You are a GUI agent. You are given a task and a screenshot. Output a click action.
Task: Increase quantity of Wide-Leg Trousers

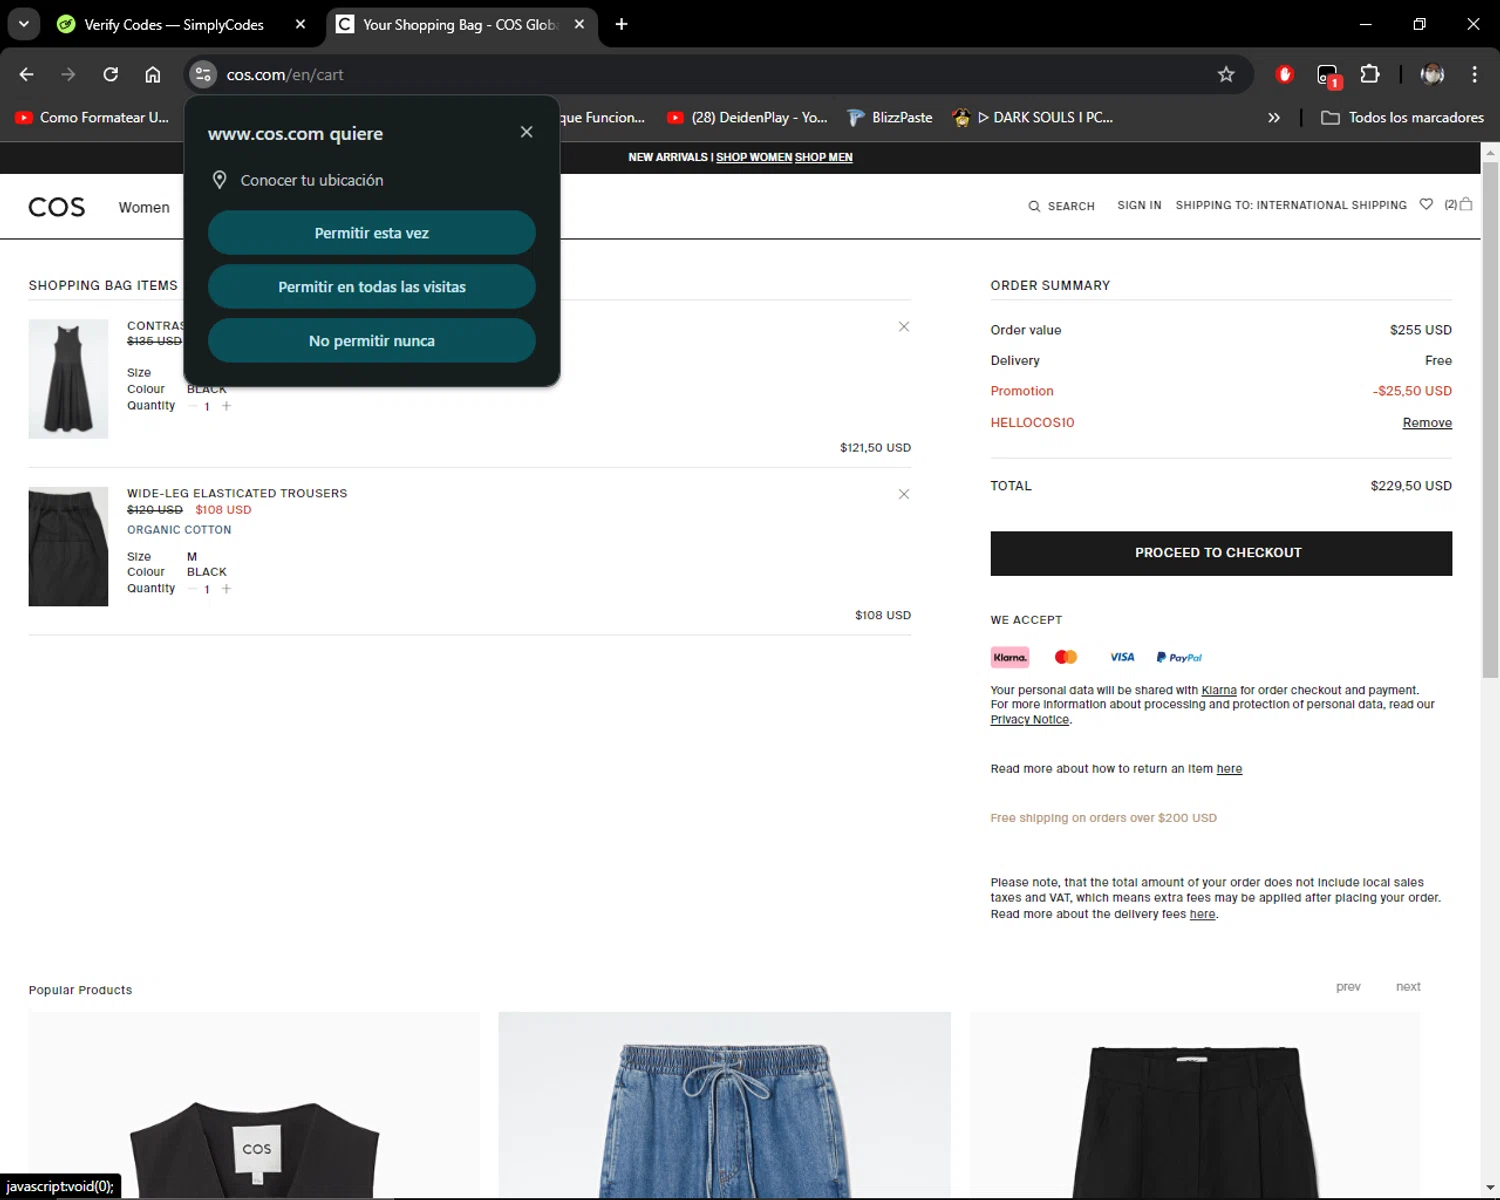point(226,589)
